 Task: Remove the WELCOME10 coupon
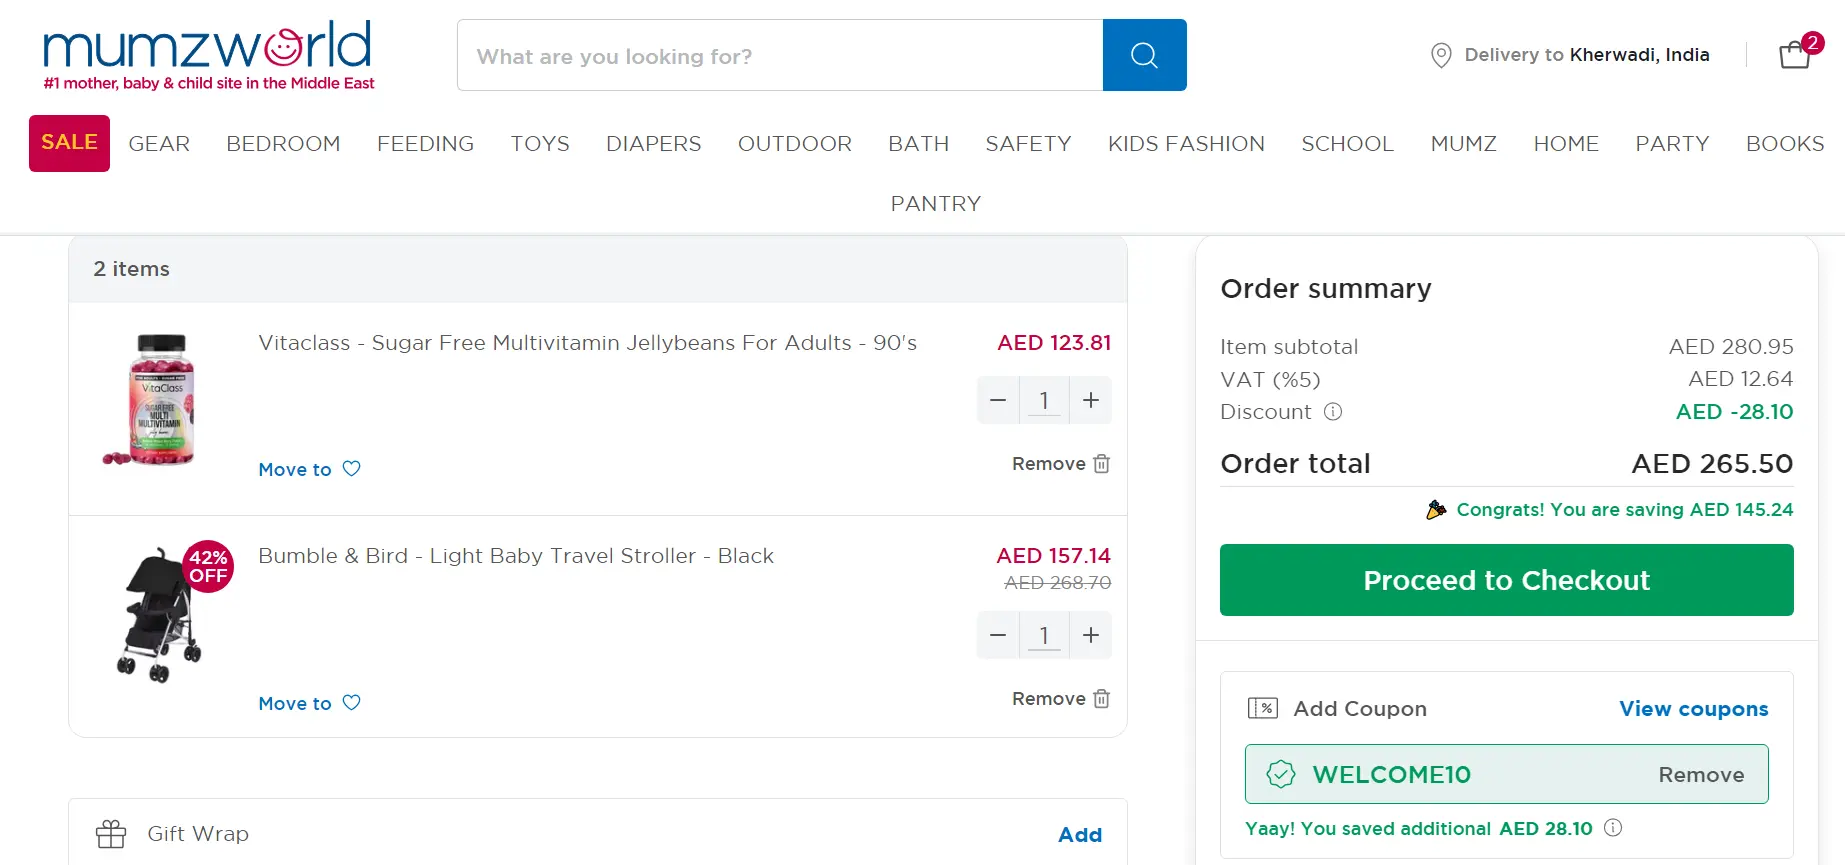pos(1701,774)
